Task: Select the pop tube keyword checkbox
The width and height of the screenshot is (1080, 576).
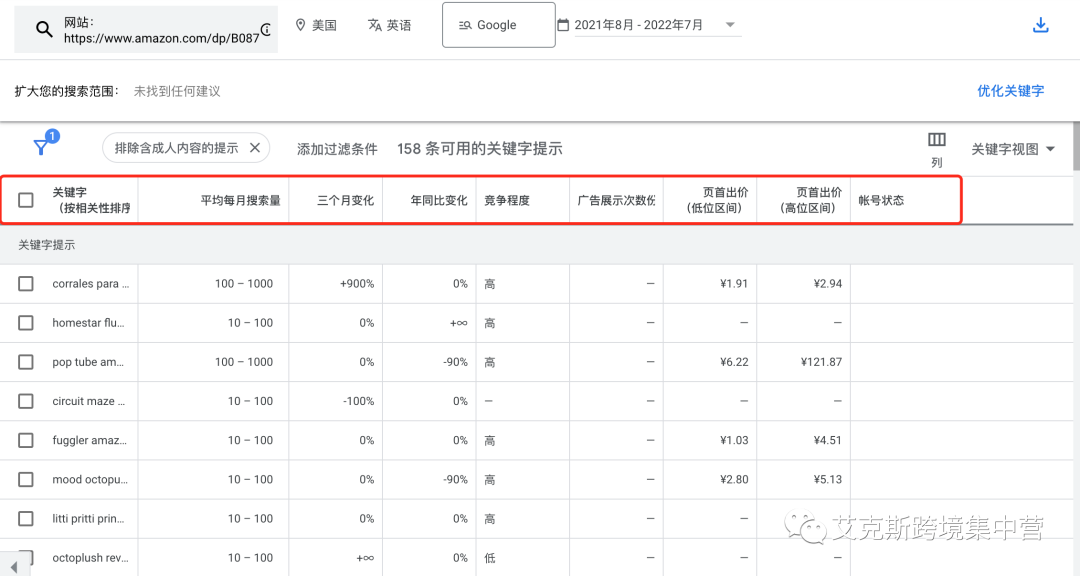Action: tap(26, 362)
